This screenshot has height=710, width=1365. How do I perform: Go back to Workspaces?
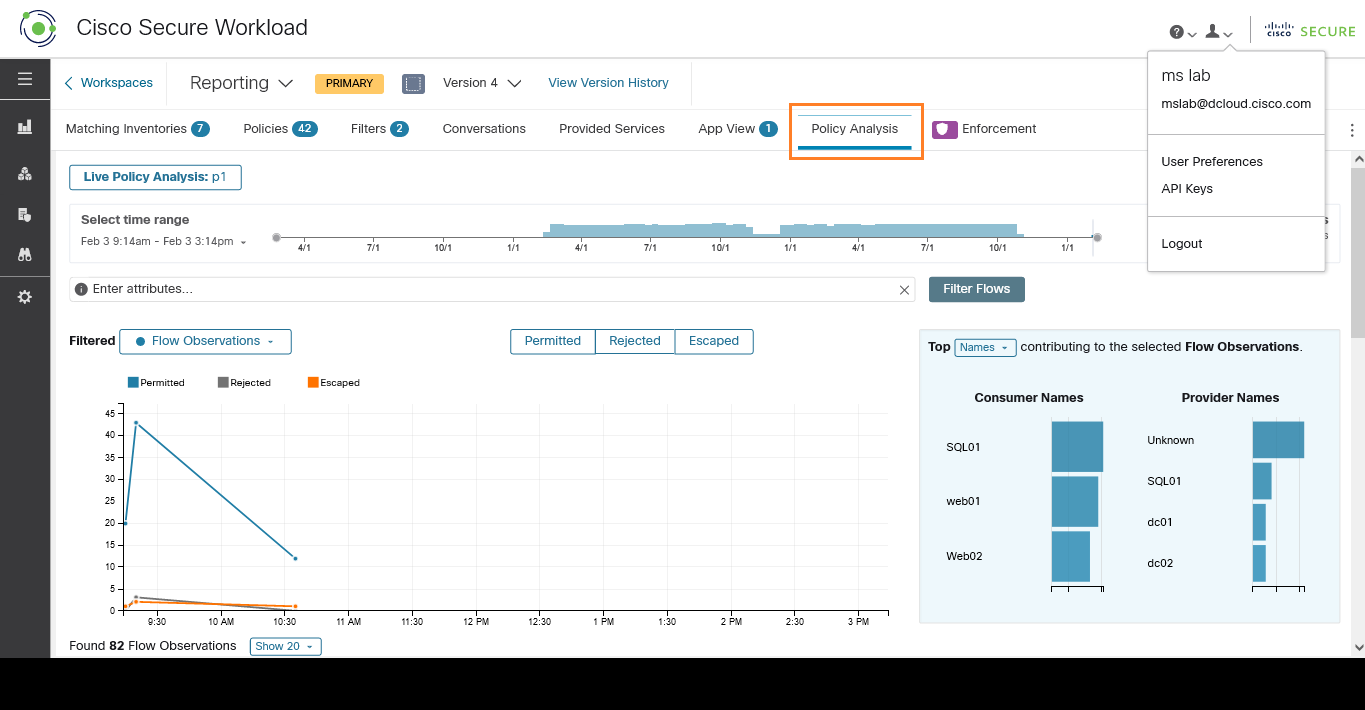coord(108,83)
